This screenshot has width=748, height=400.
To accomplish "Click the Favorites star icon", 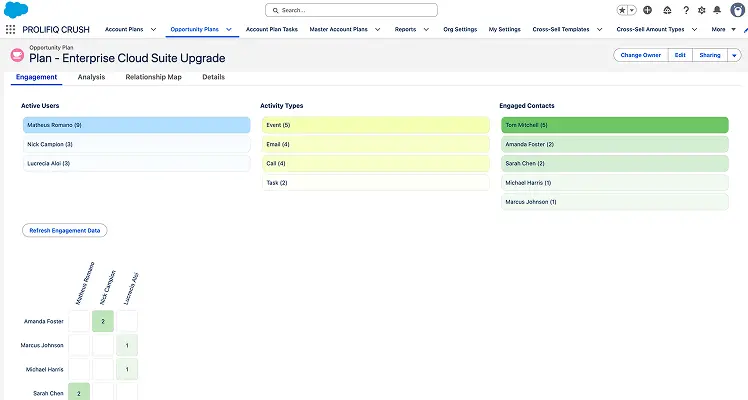I will 622,10.
